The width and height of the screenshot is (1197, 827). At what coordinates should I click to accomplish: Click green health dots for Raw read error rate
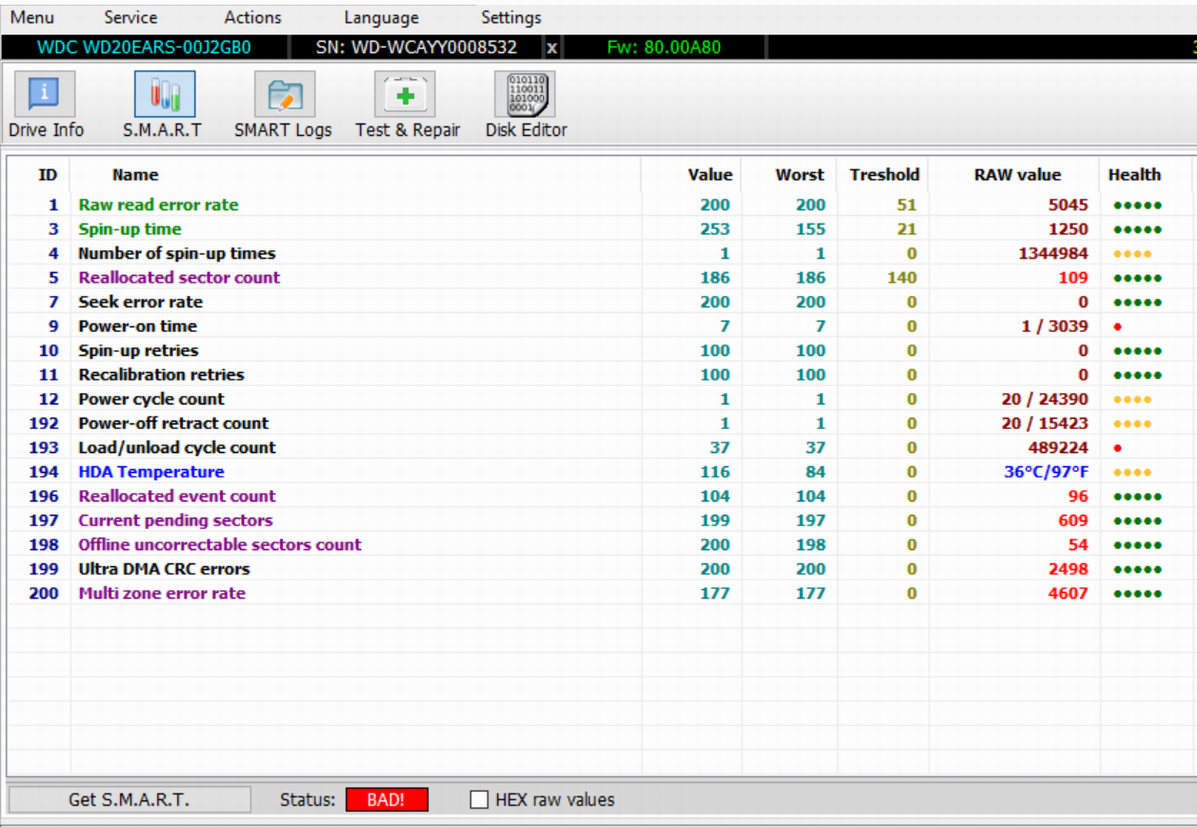(x=1137, y=205)
